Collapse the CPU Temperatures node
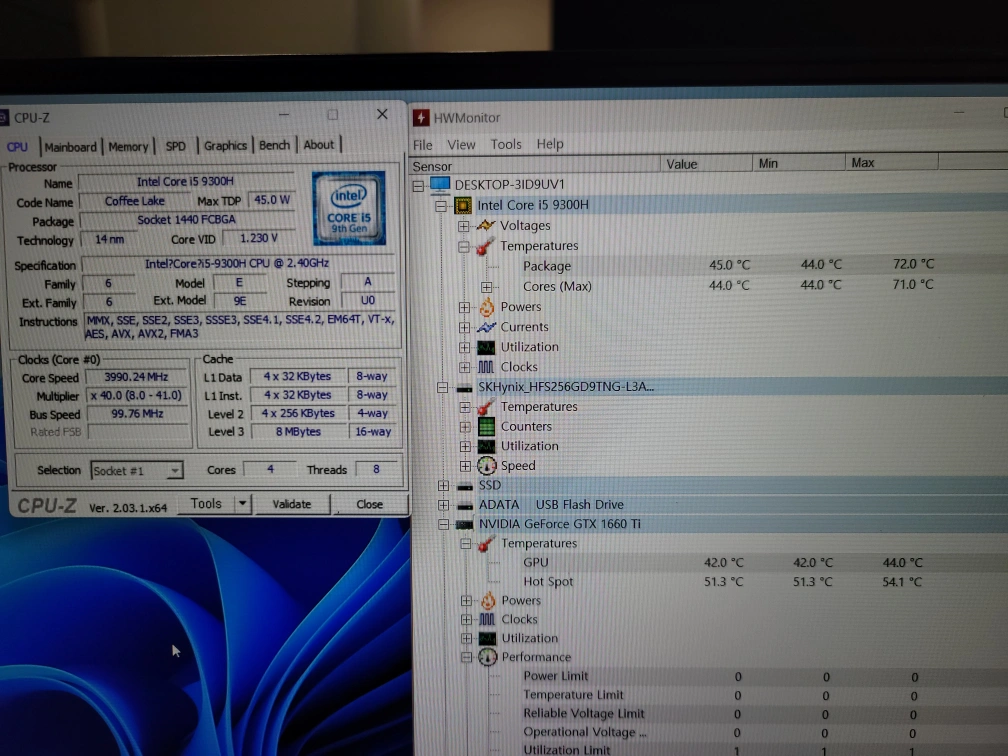The image size is (1008, 756). click(x=464, y=247)
